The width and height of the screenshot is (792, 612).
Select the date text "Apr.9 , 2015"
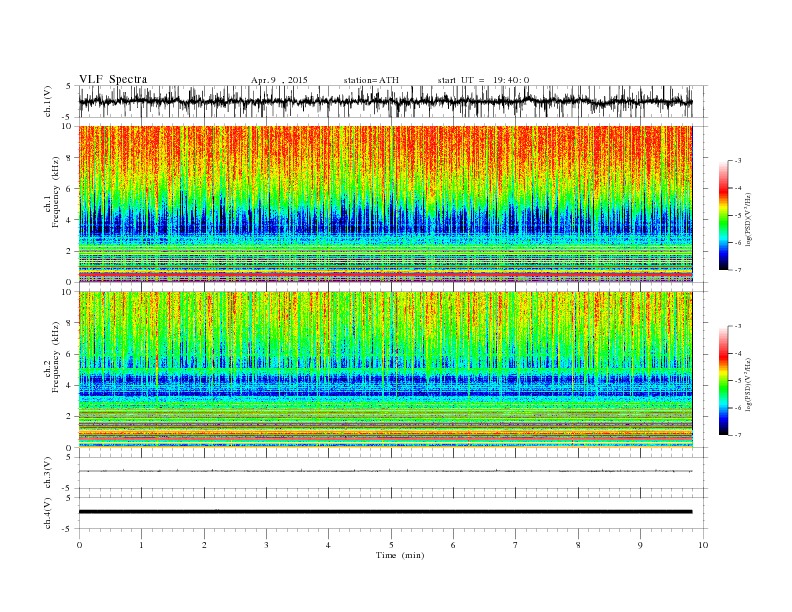[x=279, y=80]
